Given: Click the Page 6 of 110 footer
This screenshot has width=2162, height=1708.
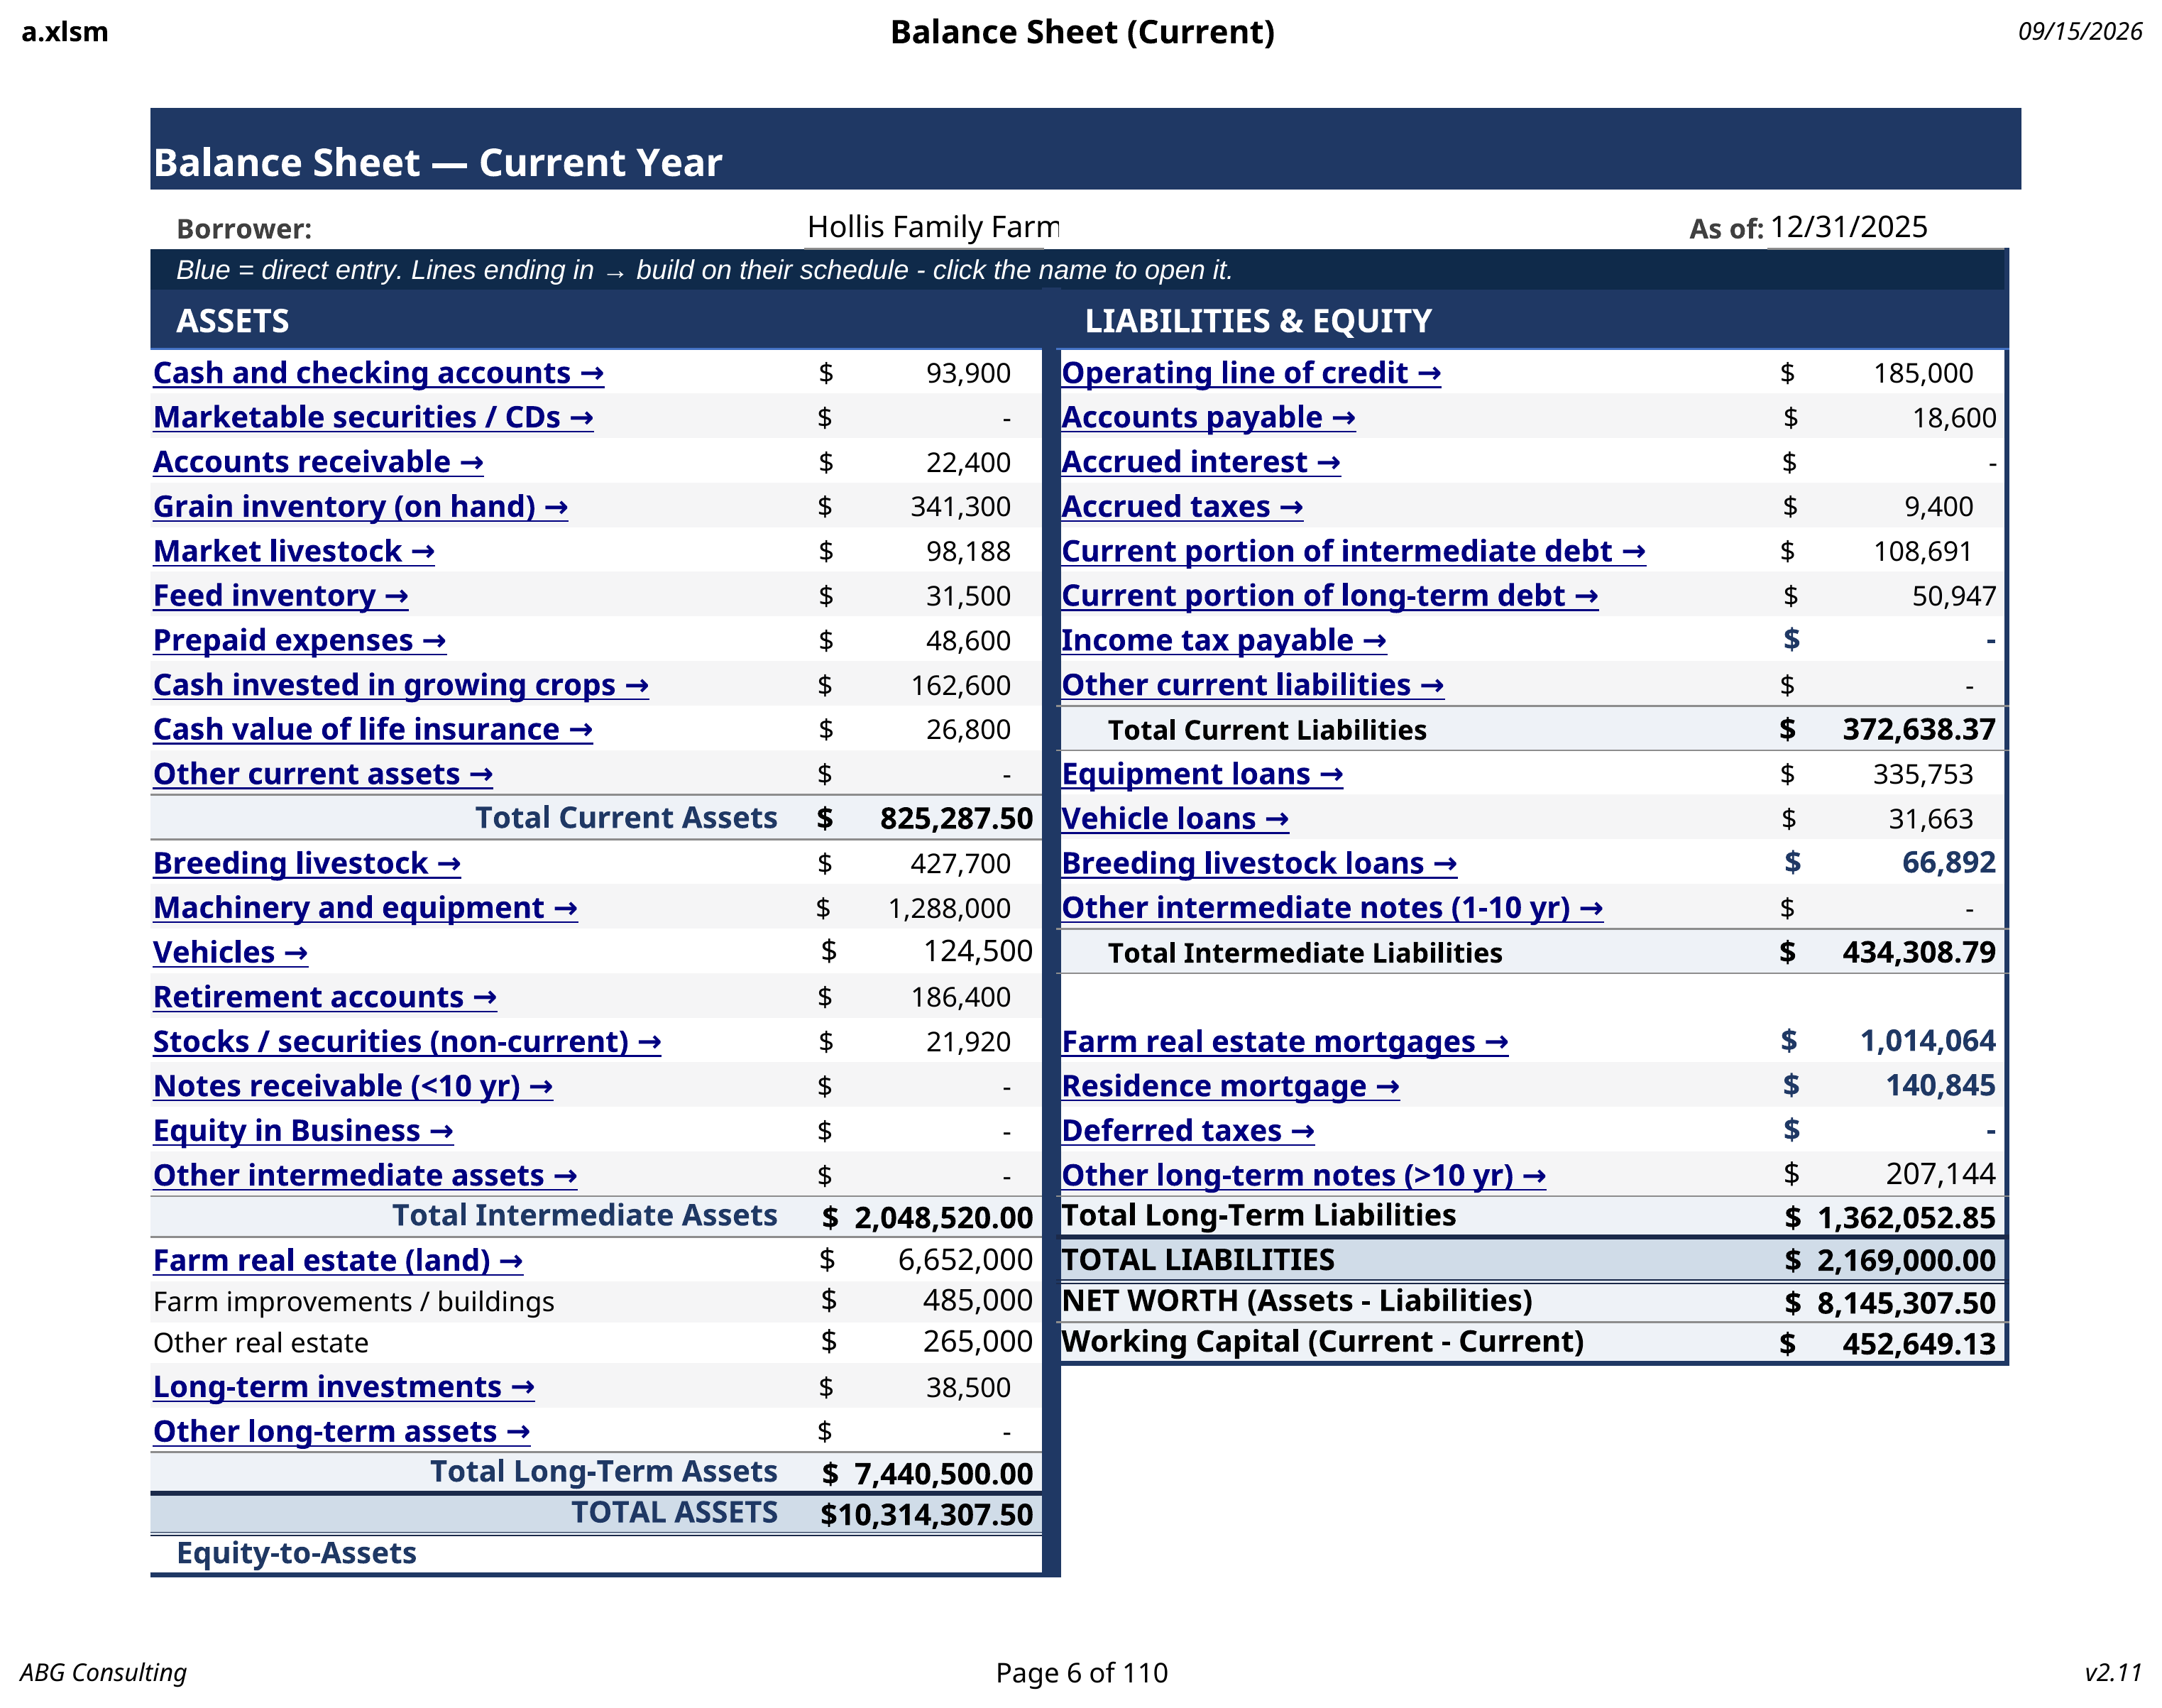Looking at the screenshot, I should pyautogui.click(x=1081, y=1672).
